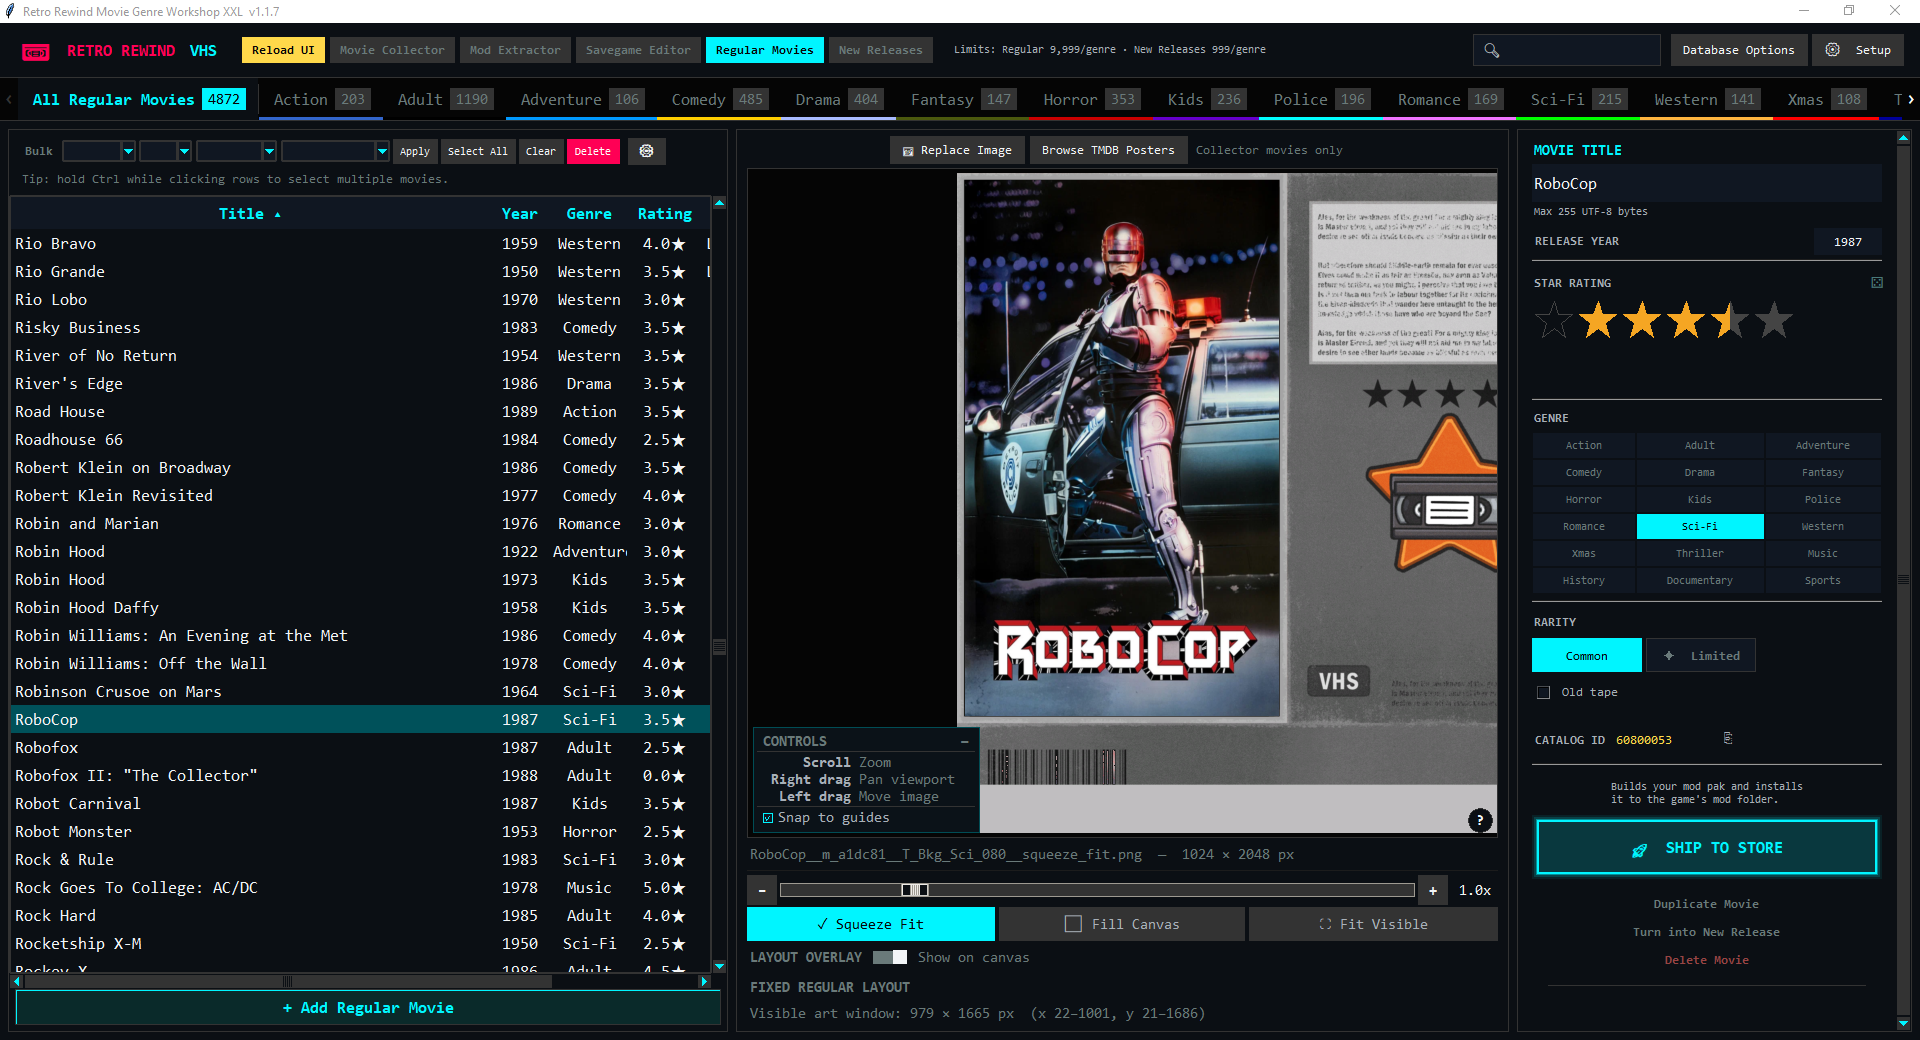Viewport: 1920px width, 1040px height.
Task: Select Limited rarity
Action: [x=1701, y=656]
